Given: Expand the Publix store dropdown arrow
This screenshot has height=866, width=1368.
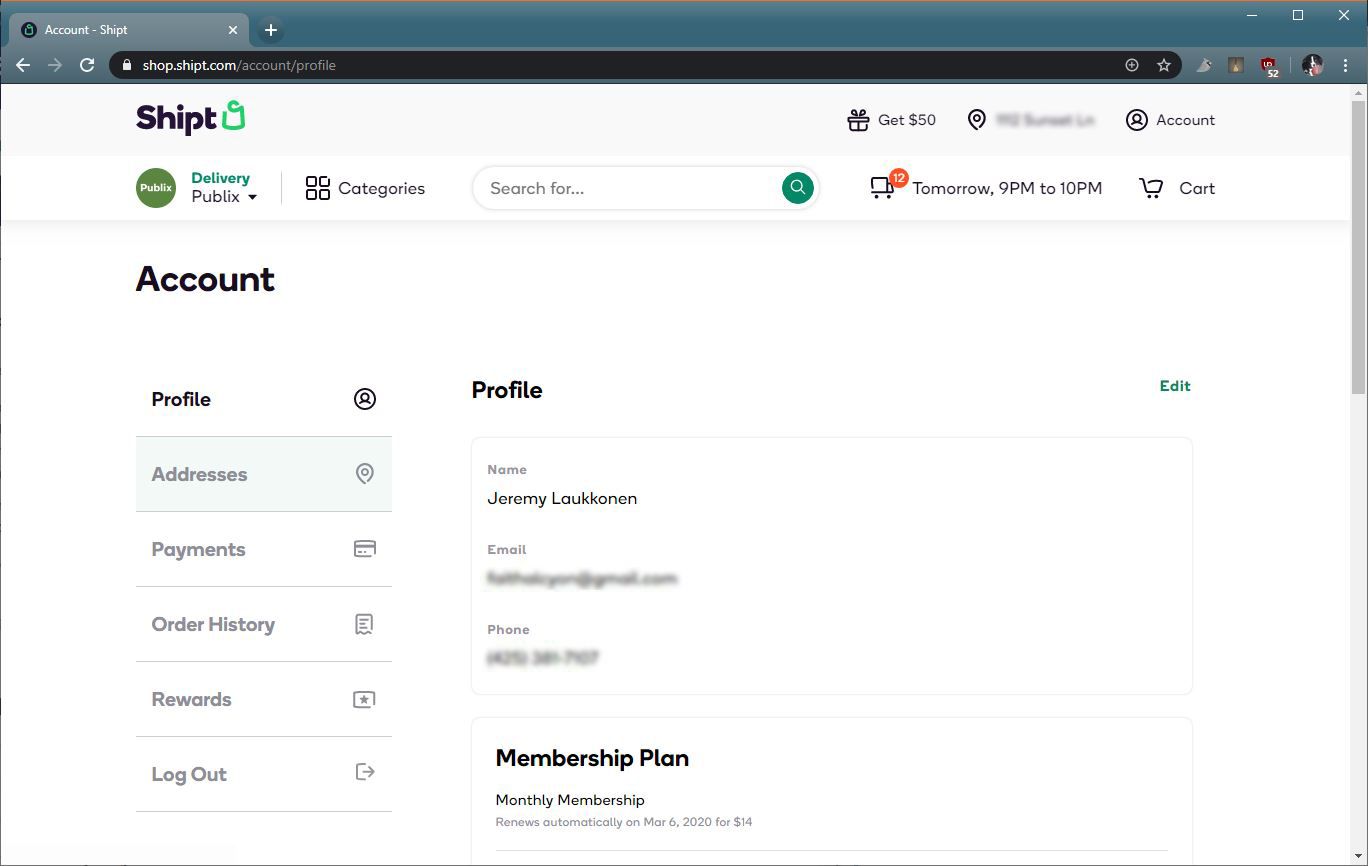Looking at the screenshot, I should pos(252,197).
